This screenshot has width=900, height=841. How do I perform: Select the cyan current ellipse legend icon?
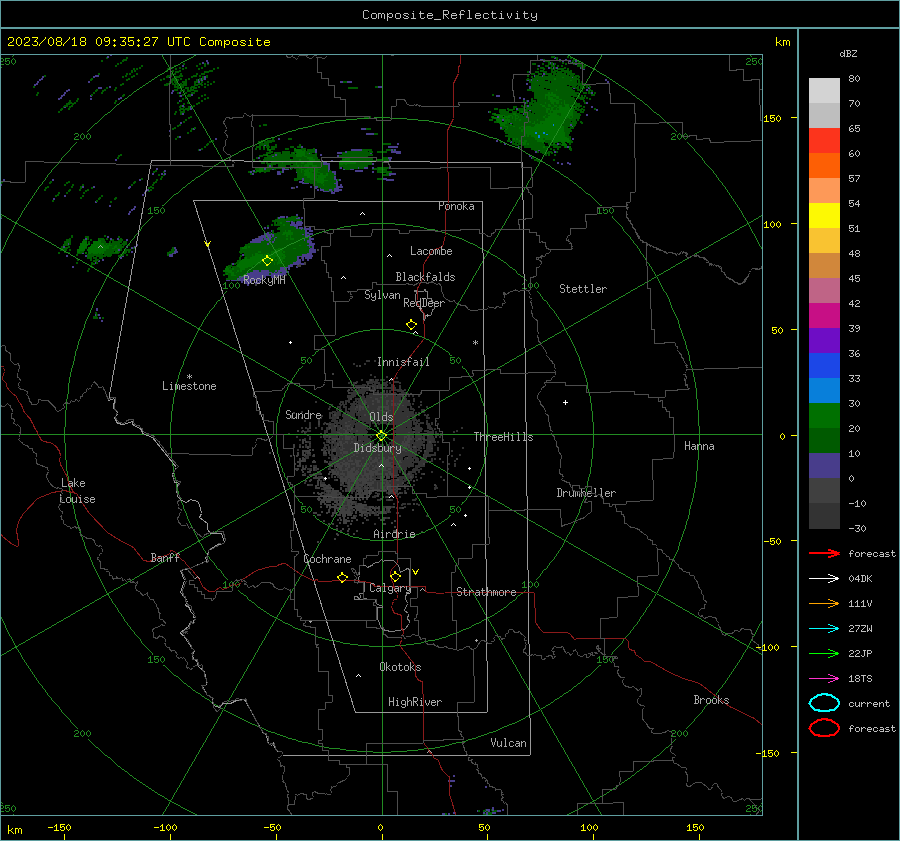point(824,703)
